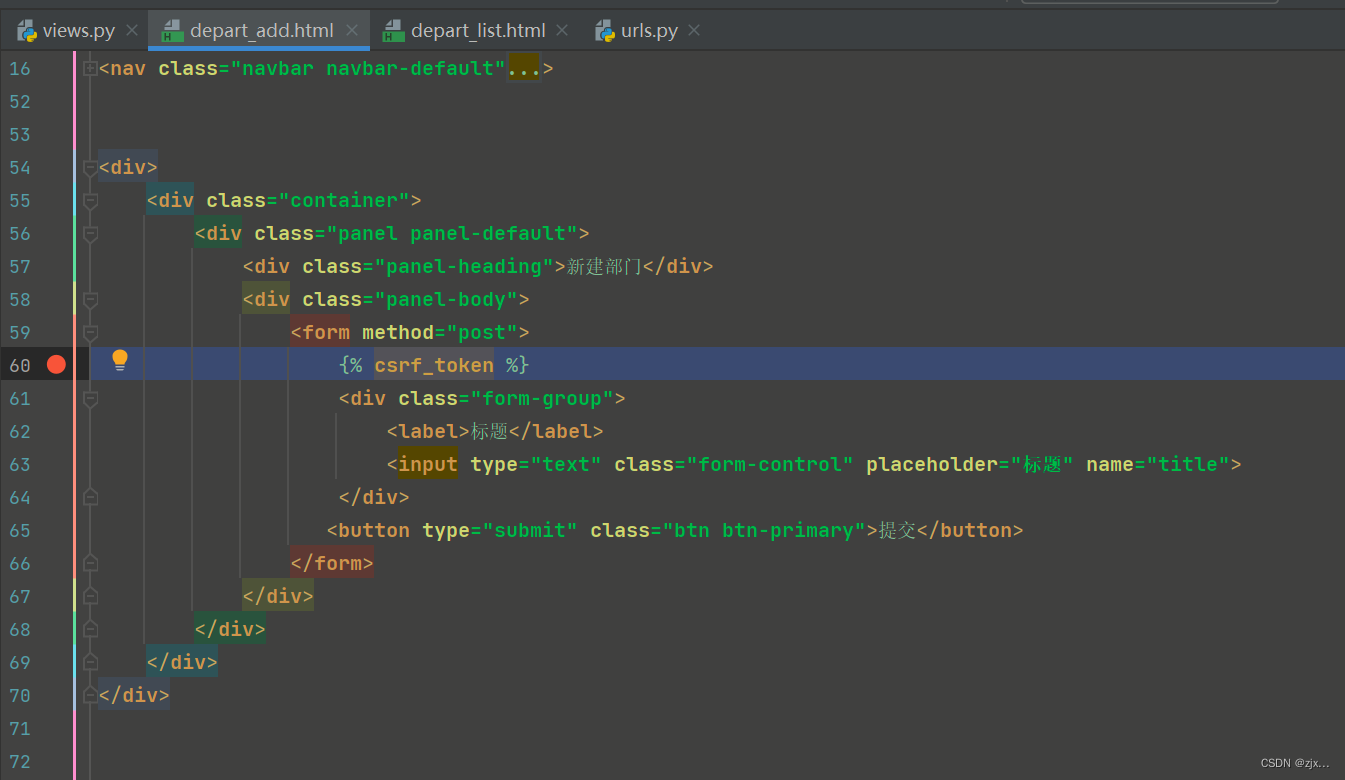The width and height of the screenshot is (1345, 780).
Task: Collapse the panel-body div at line 58
Action: point(90,299)
